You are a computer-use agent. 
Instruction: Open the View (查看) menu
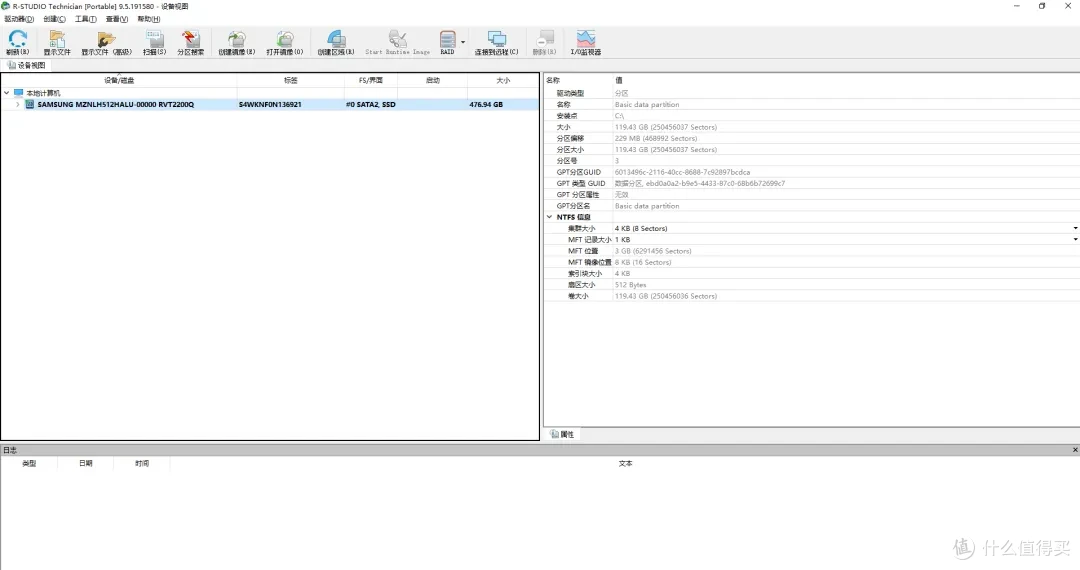pos(116,19)
